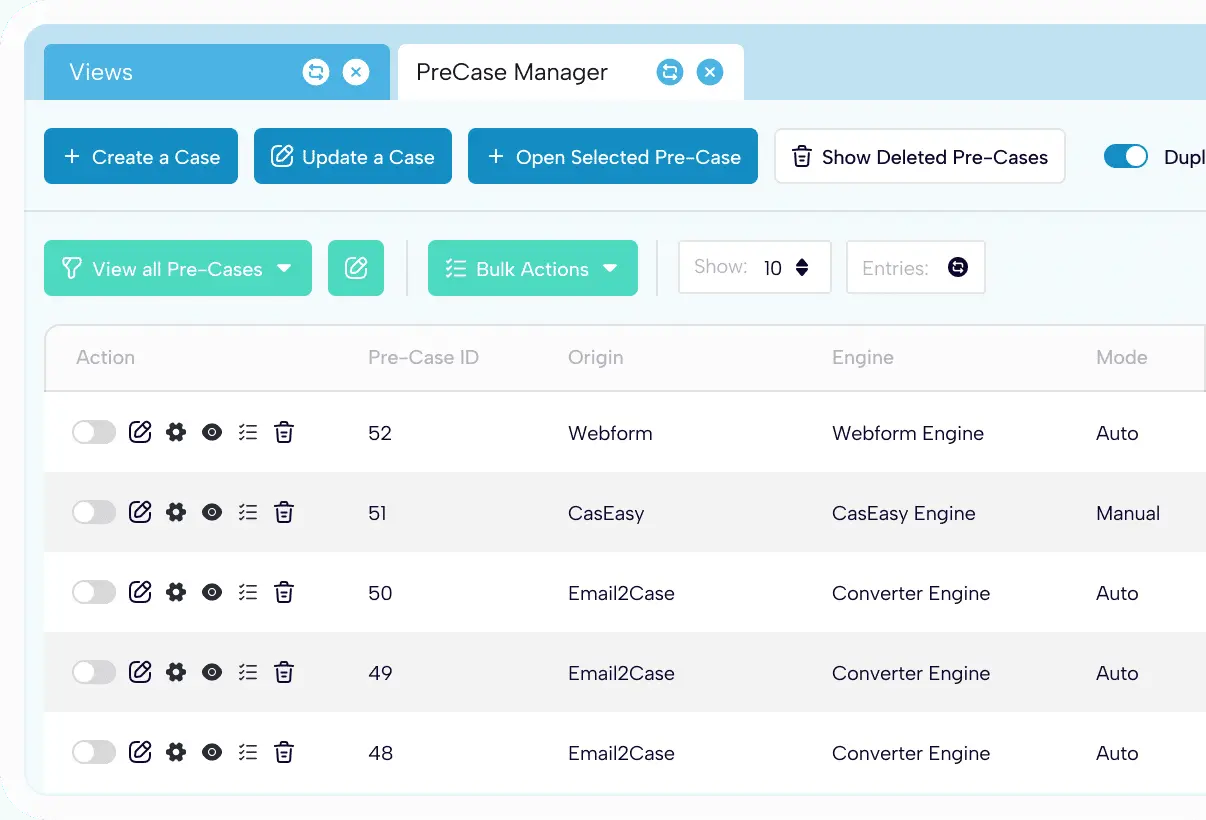The width and height of the screenshot is (1206, 820).
Task: Switch to the Views tab
Action: [x=217, y=72]
